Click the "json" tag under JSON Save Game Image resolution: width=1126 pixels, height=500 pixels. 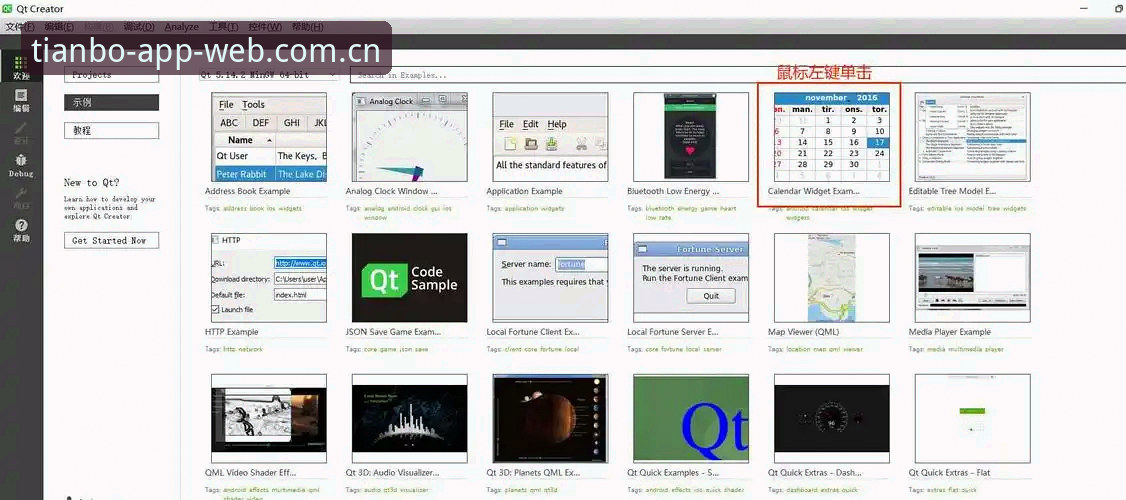click(406, 349)
